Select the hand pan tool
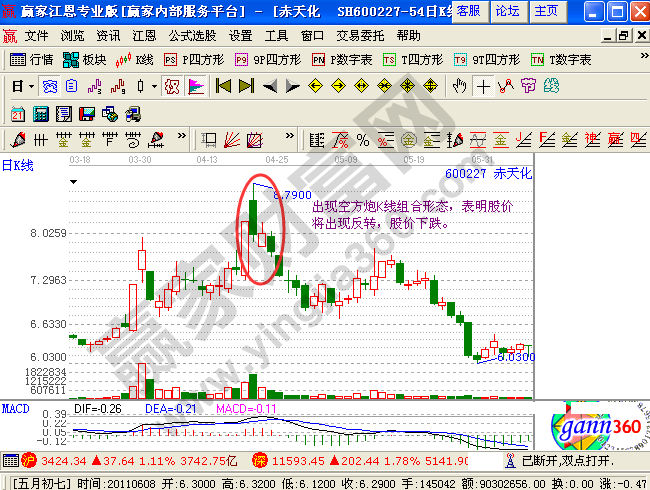The height and width of the screenshot is (490, 650). coord(460,86)
